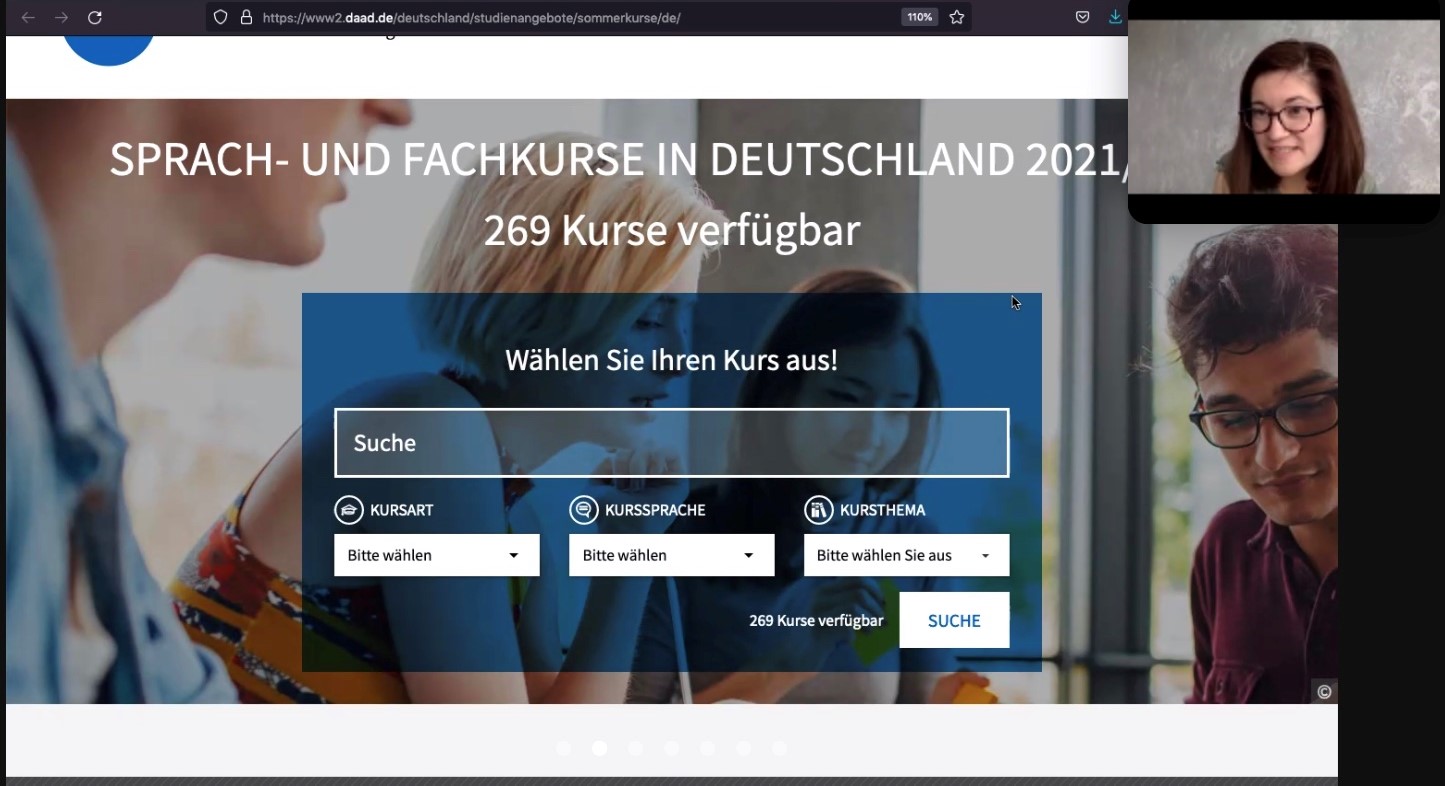Click the speech bubble Kurssprache icon
This screenshot has height=786, width=1445.
tap(583, 510)
